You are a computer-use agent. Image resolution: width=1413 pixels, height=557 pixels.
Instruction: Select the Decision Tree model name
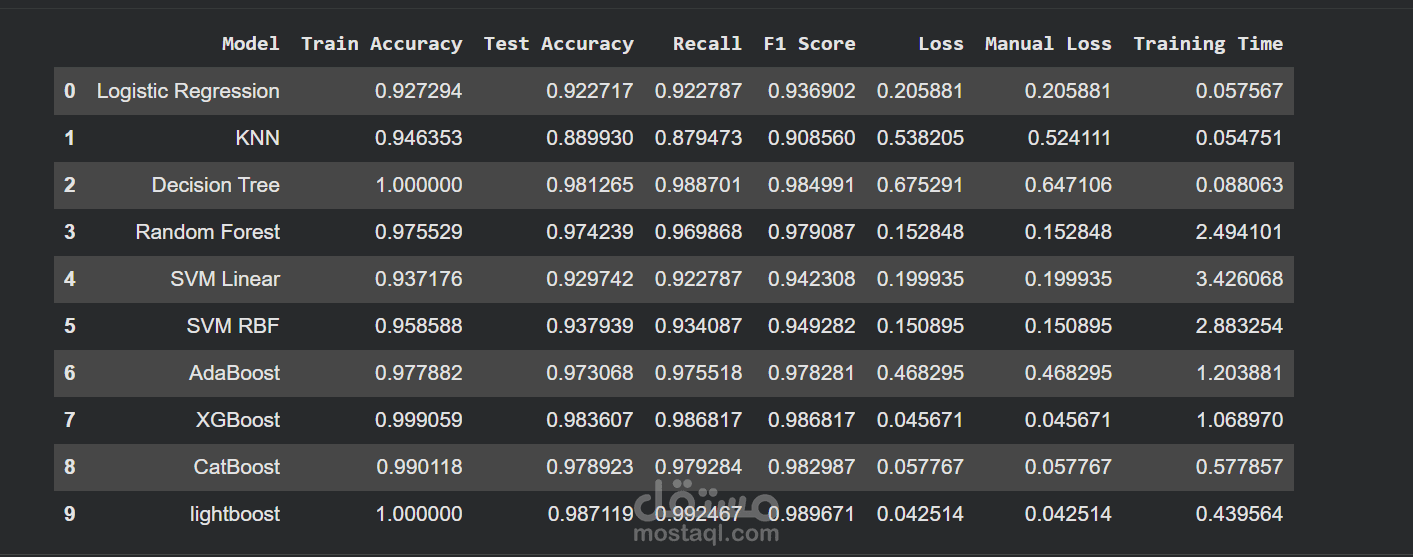tap(216, 185)
